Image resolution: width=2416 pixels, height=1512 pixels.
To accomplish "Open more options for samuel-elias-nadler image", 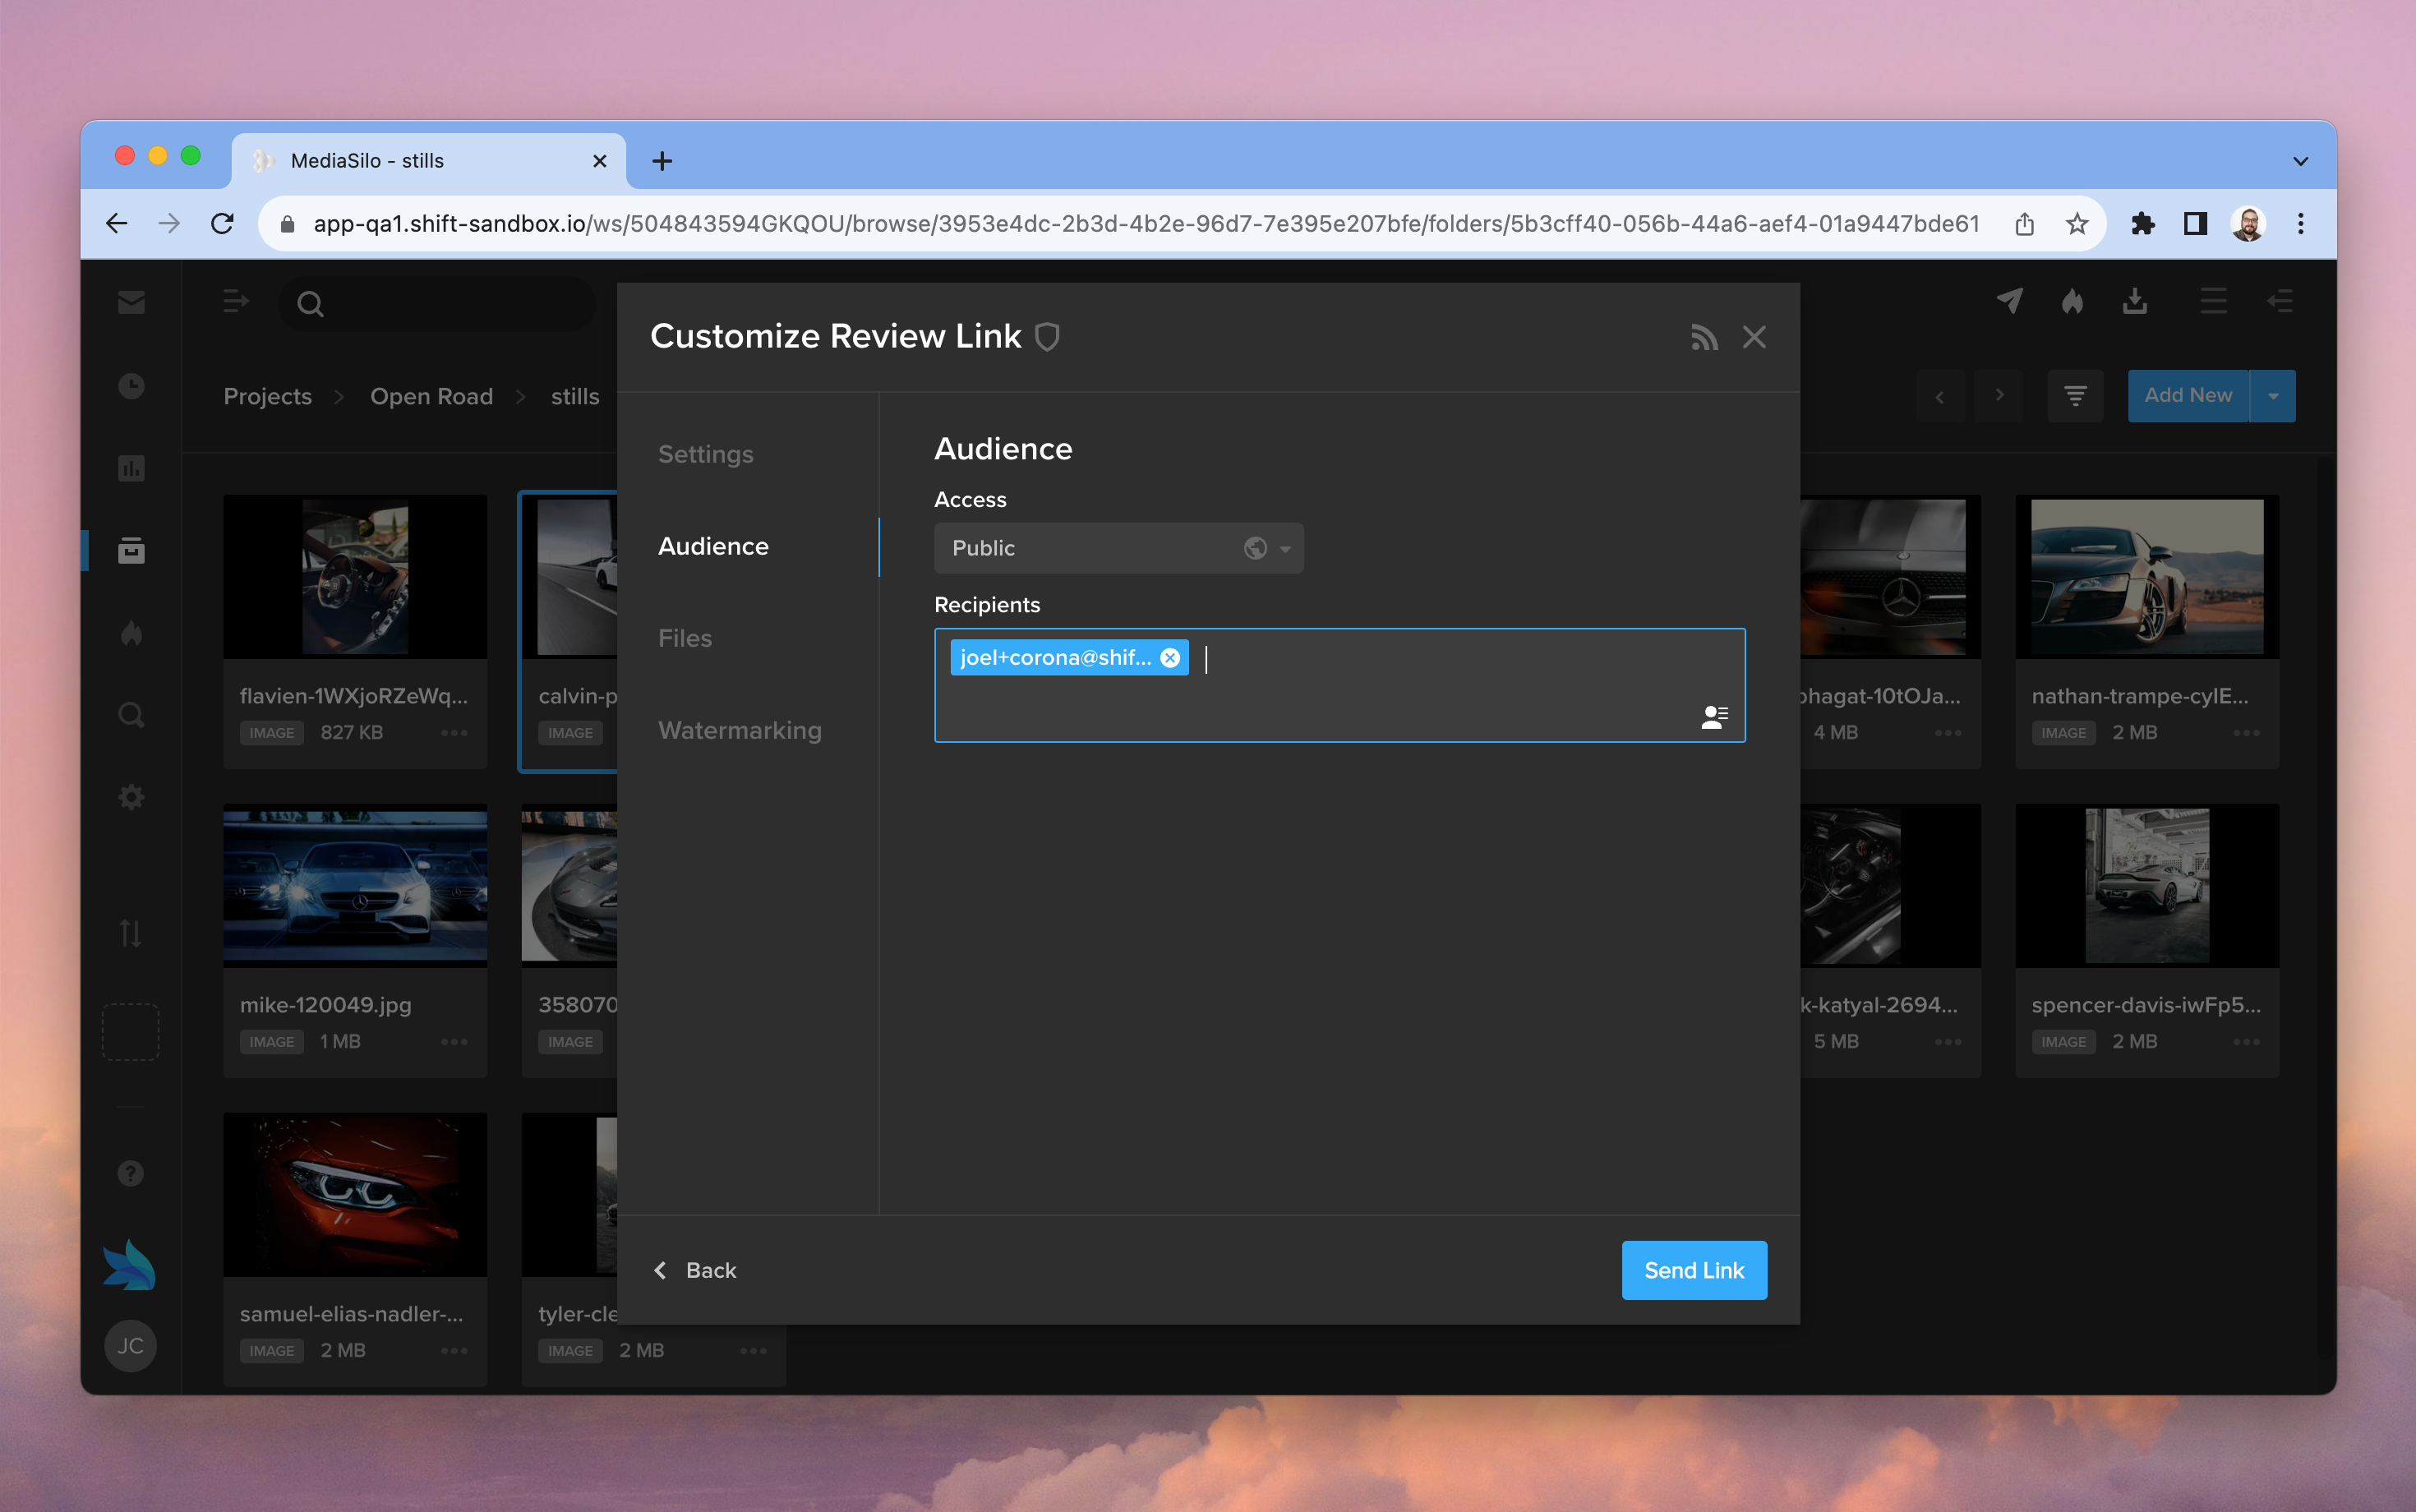I will click(454, 1351).
